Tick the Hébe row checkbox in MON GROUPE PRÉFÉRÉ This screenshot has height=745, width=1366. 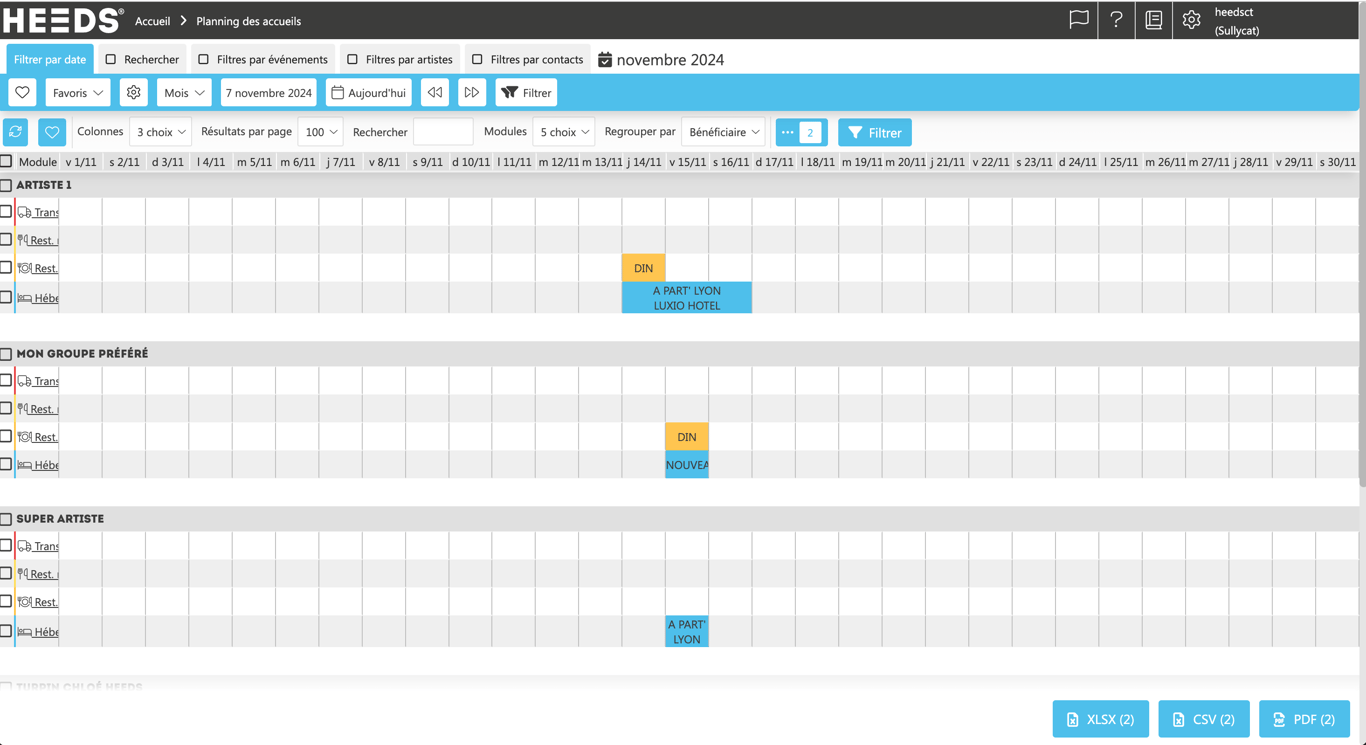click(x=6, y=464)
